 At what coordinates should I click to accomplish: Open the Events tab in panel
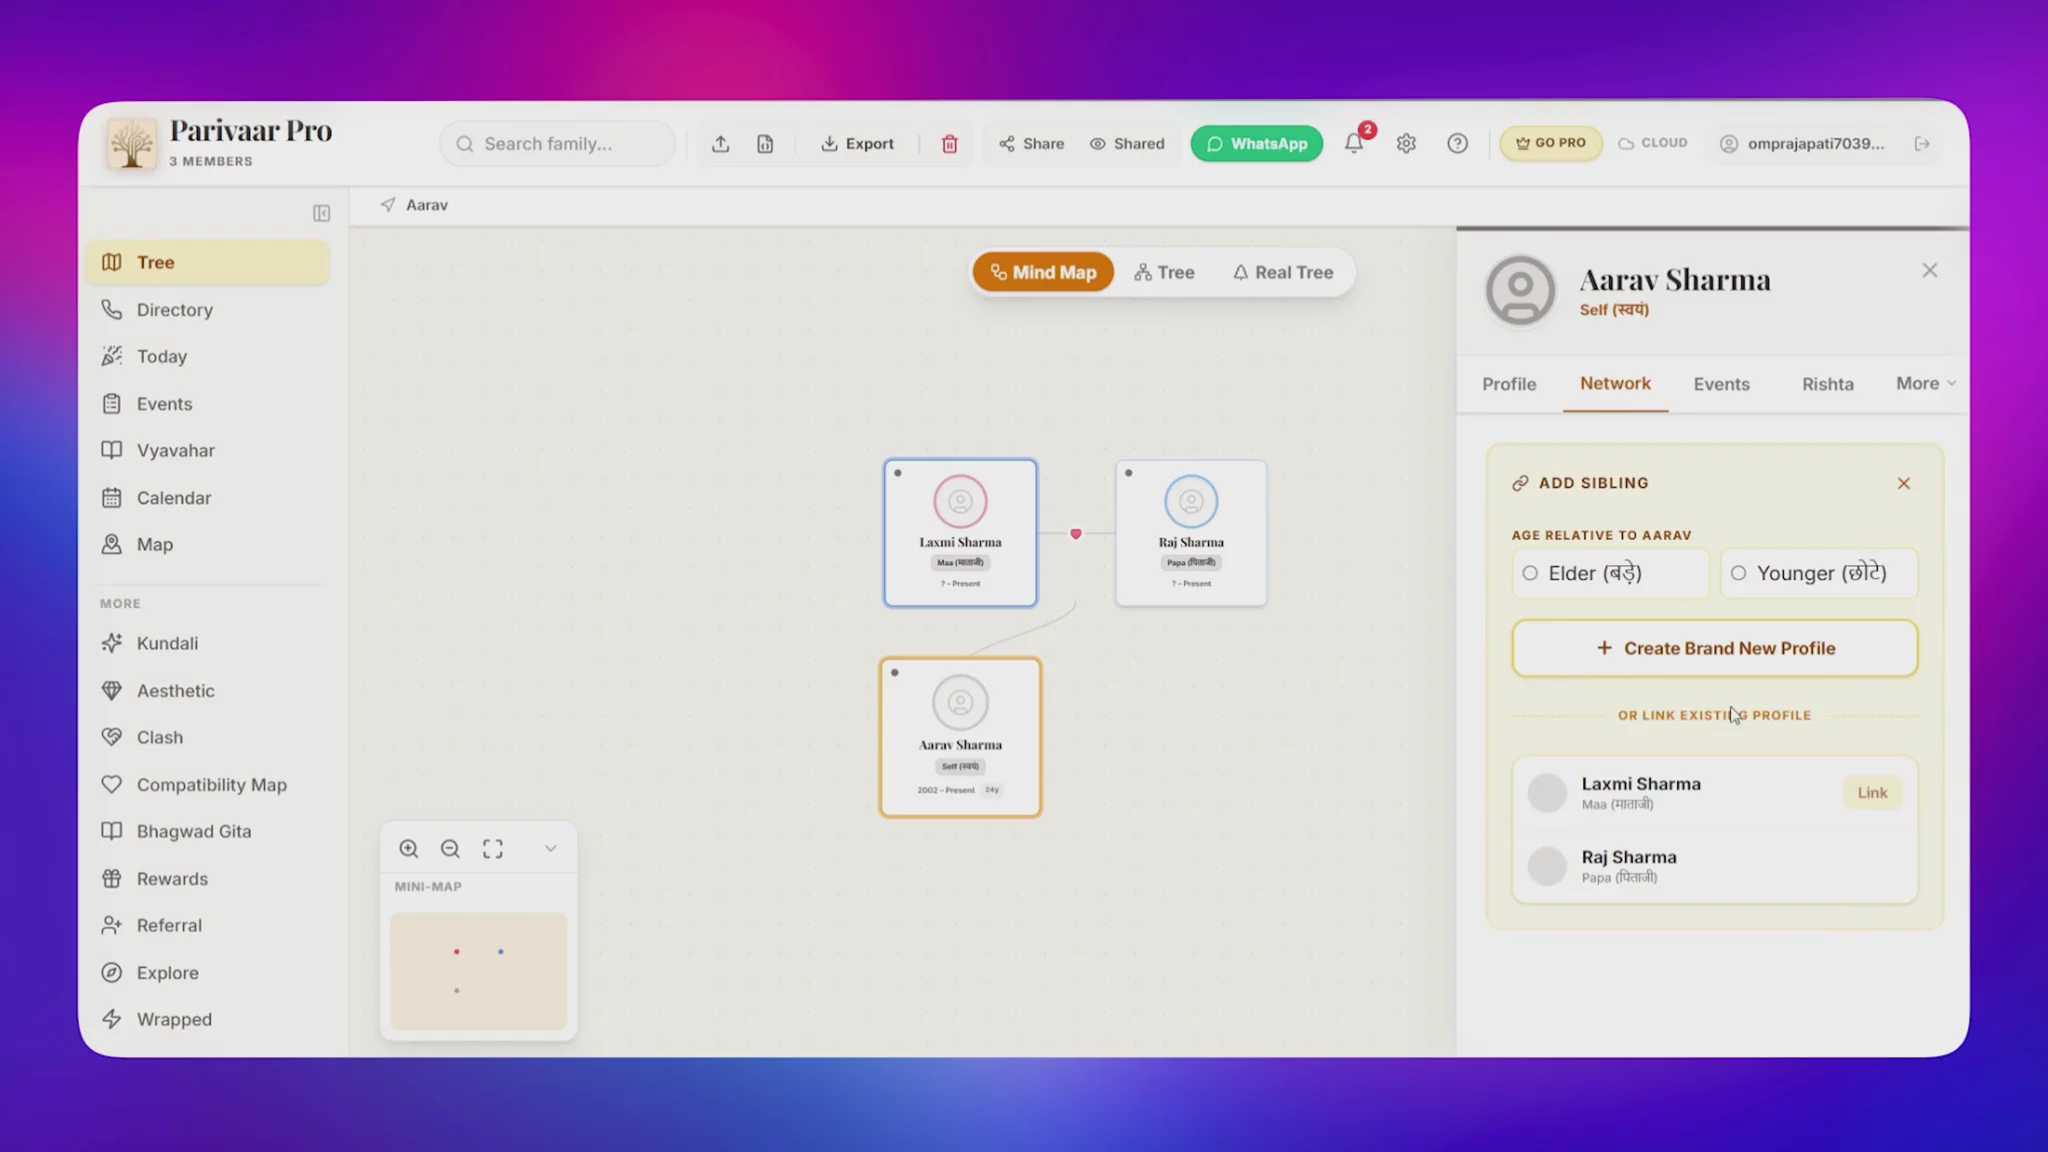pyautogui.click(x=1721, y=384)
